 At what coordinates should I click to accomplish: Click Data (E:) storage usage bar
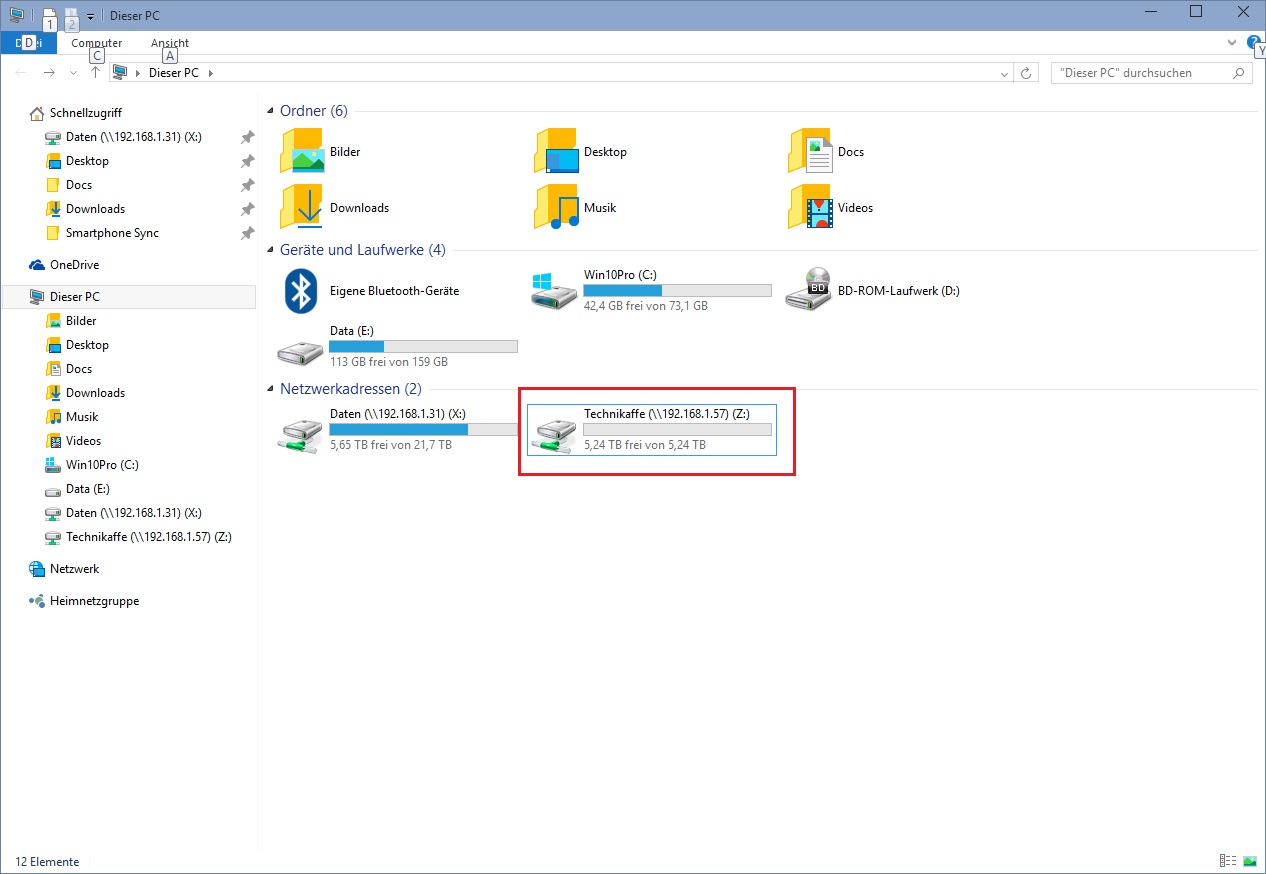coord(423,347)
